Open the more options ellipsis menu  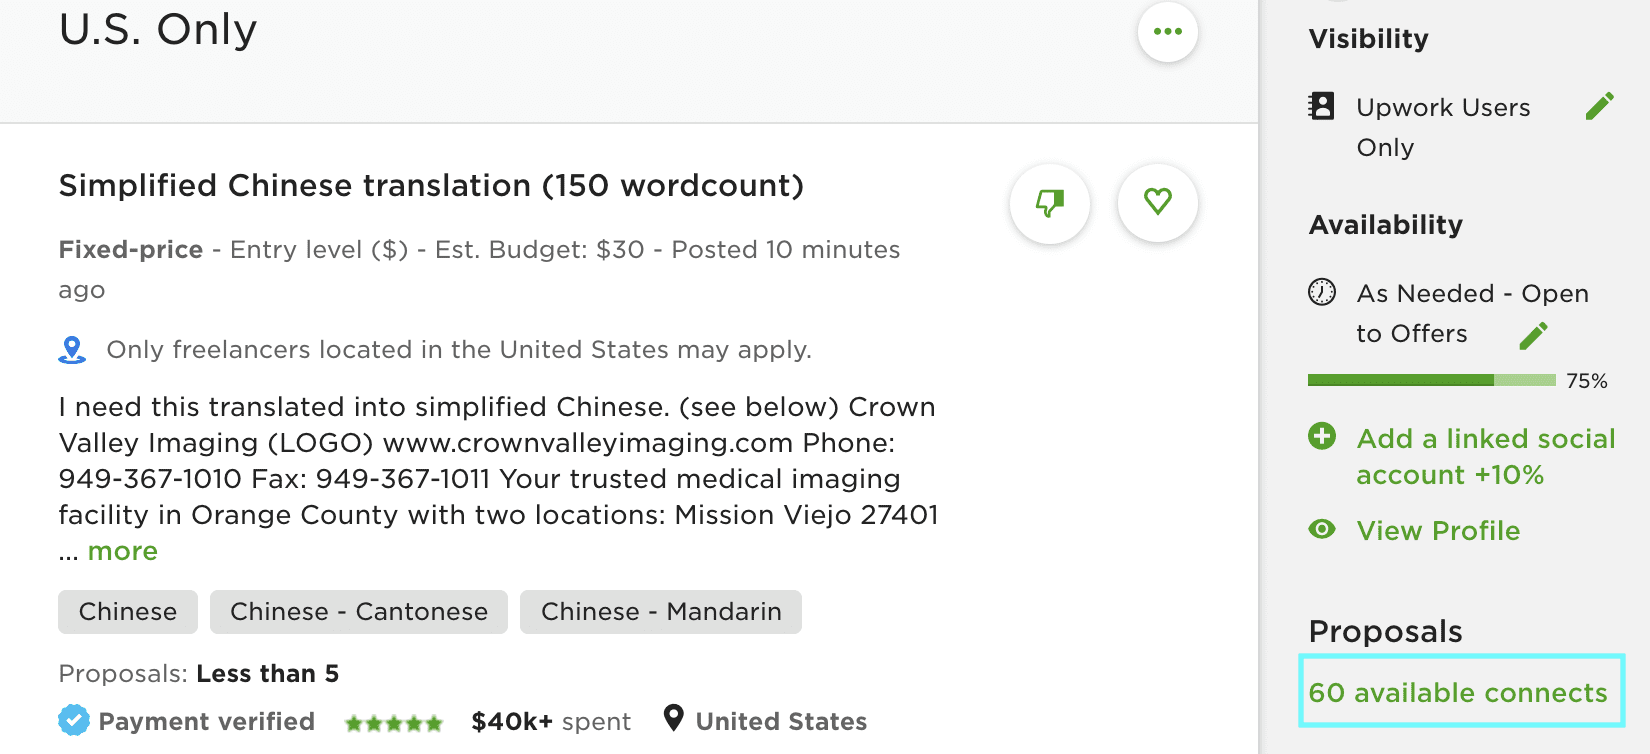[x=1167, y=31]
